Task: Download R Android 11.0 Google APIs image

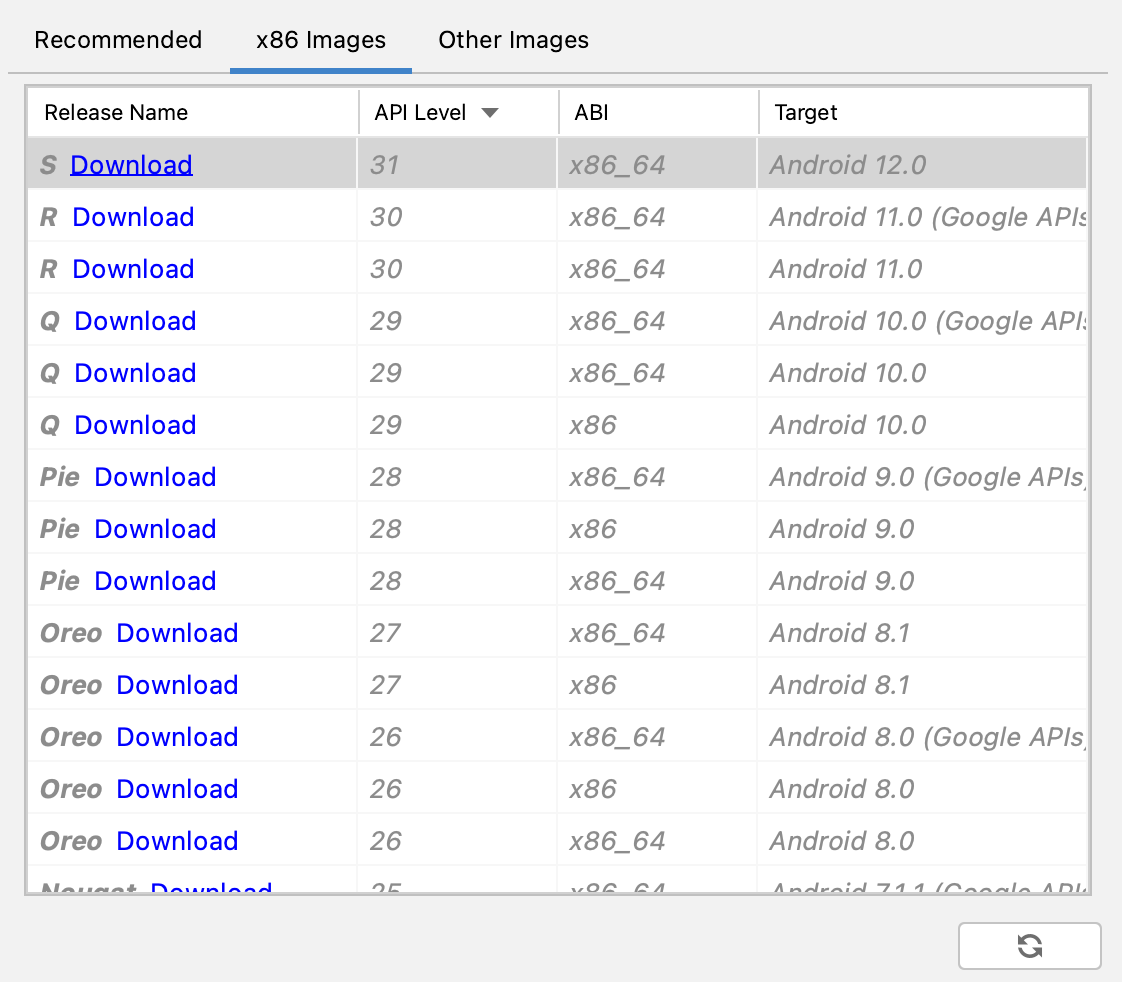Action: coord(133,217)
